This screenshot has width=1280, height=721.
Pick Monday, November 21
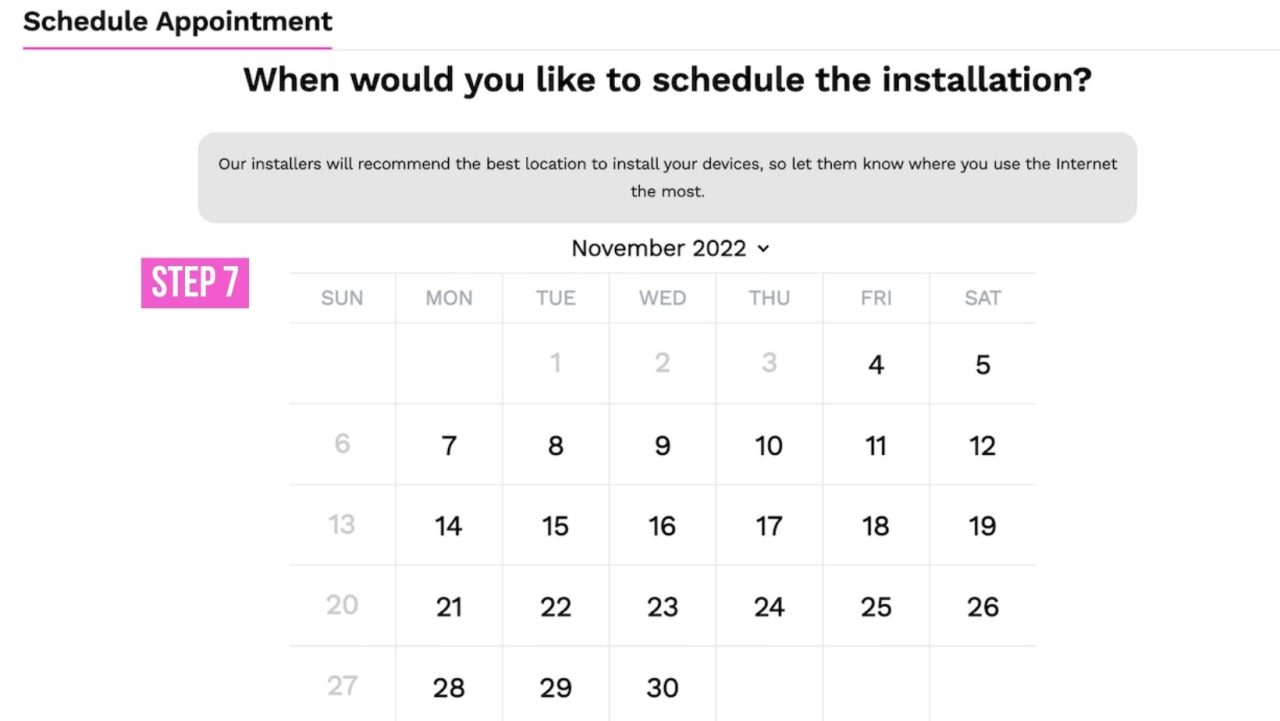point(449,607)
